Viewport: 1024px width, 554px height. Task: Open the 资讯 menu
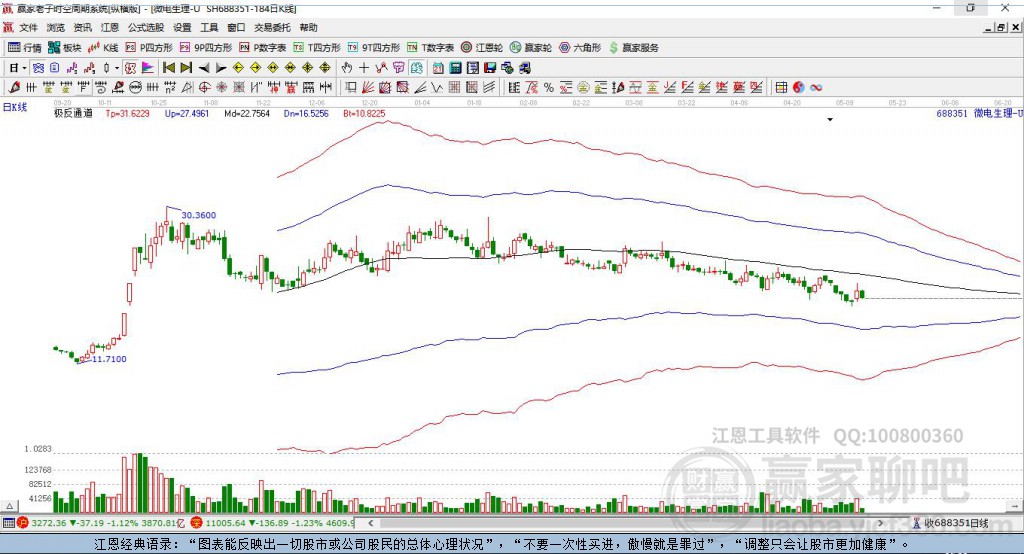pos(82,27)
